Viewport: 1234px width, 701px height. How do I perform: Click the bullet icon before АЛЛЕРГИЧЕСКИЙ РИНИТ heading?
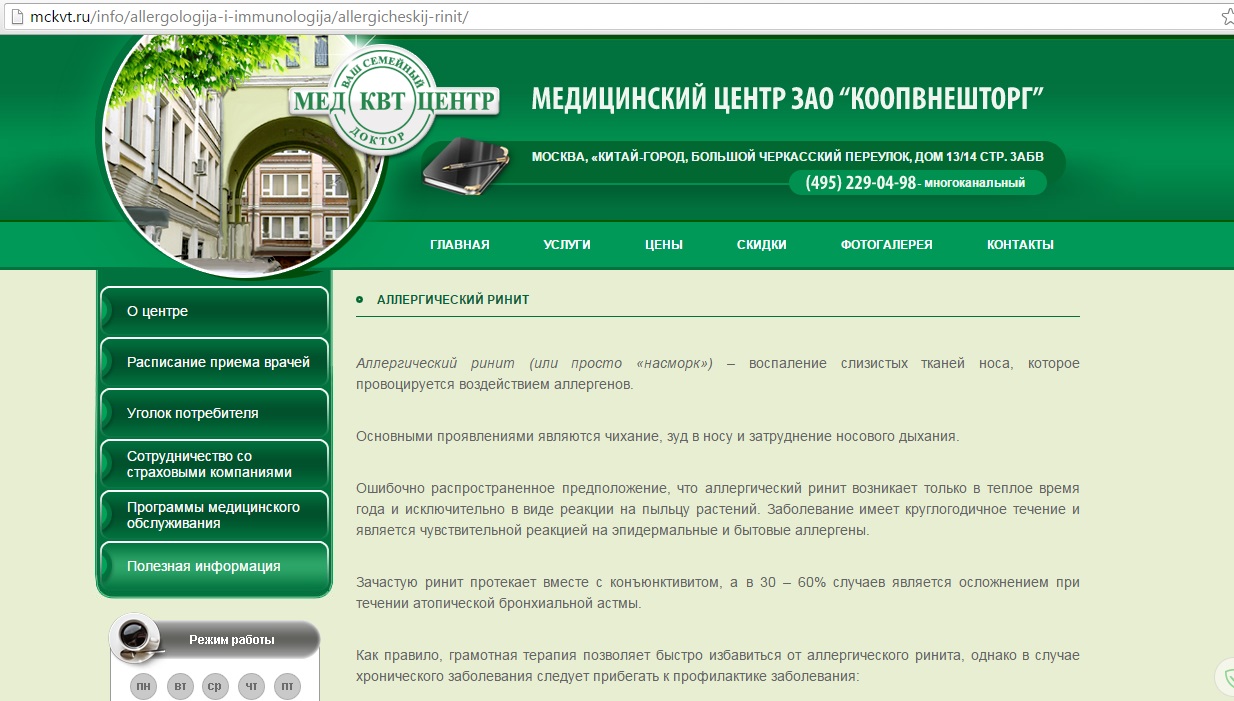[x=360, y=299]
